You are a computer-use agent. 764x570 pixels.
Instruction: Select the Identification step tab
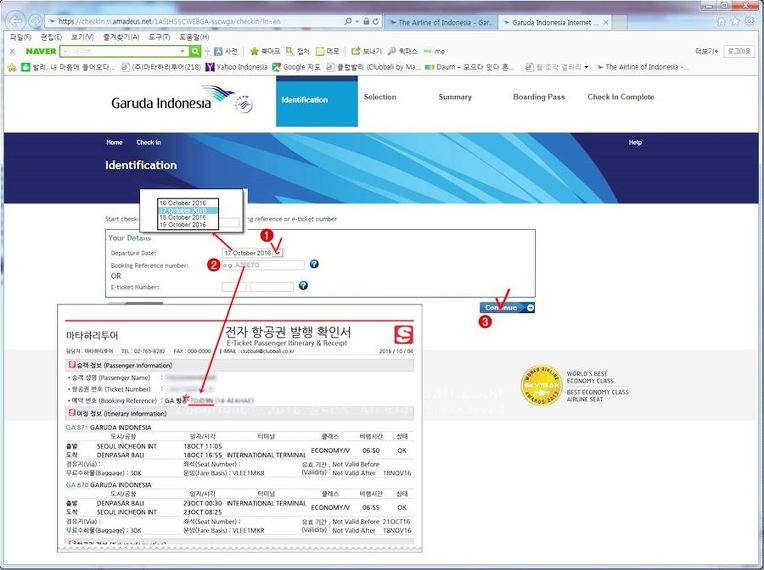coord(317,101)
